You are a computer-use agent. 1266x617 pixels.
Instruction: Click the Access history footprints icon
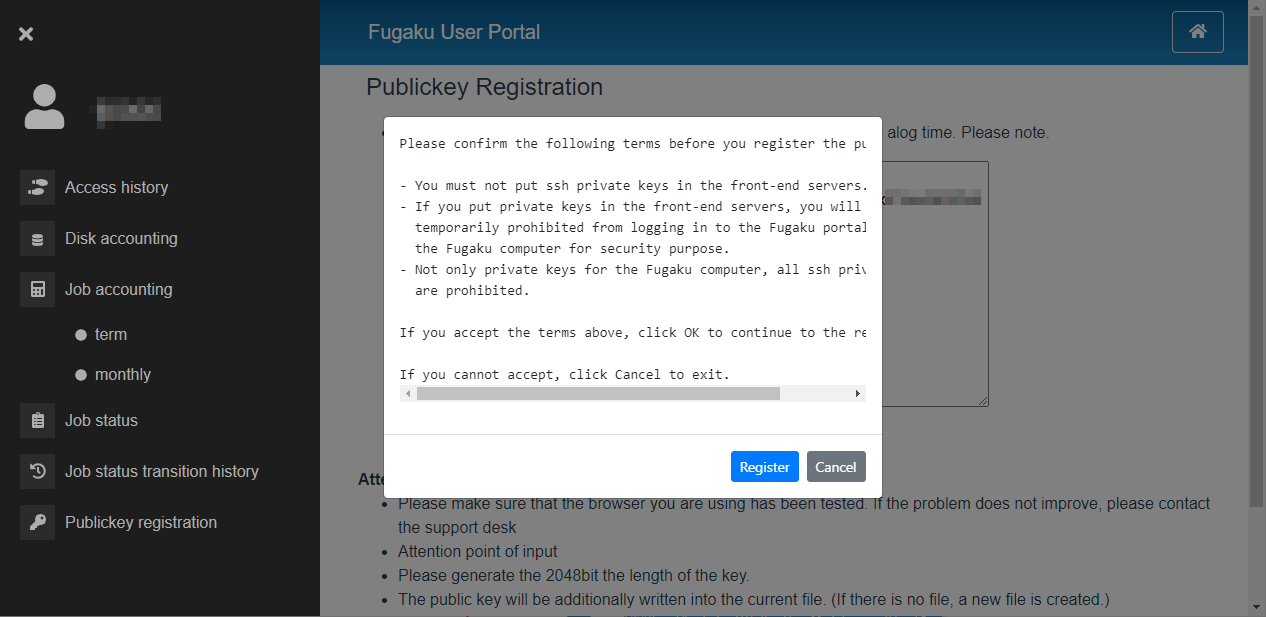[x=37, y=187]
